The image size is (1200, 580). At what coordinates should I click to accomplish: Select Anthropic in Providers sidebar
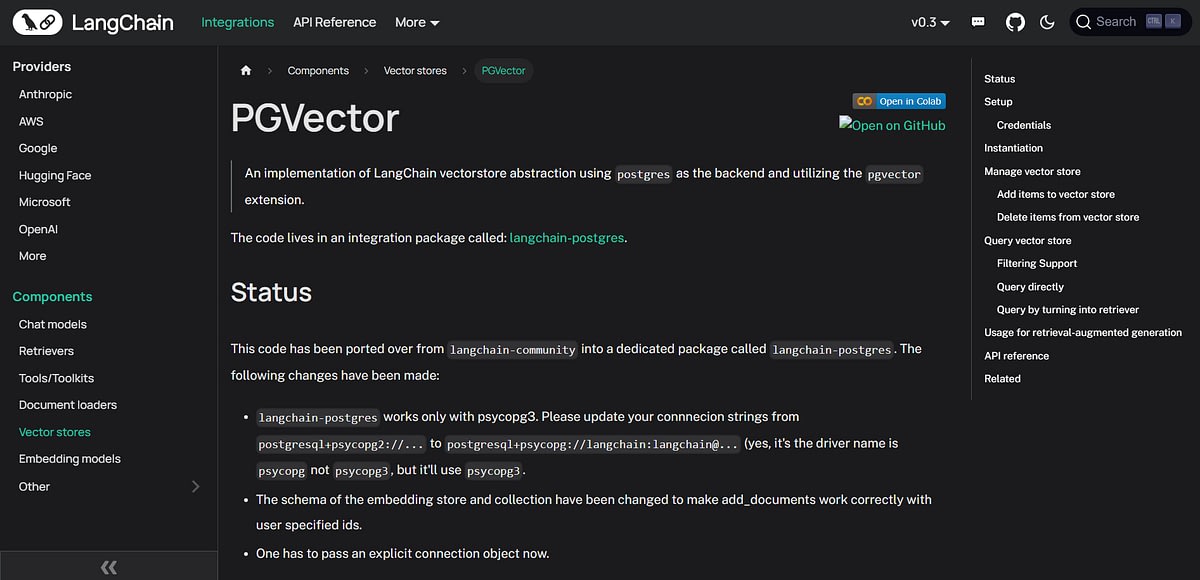click(45, 94)
